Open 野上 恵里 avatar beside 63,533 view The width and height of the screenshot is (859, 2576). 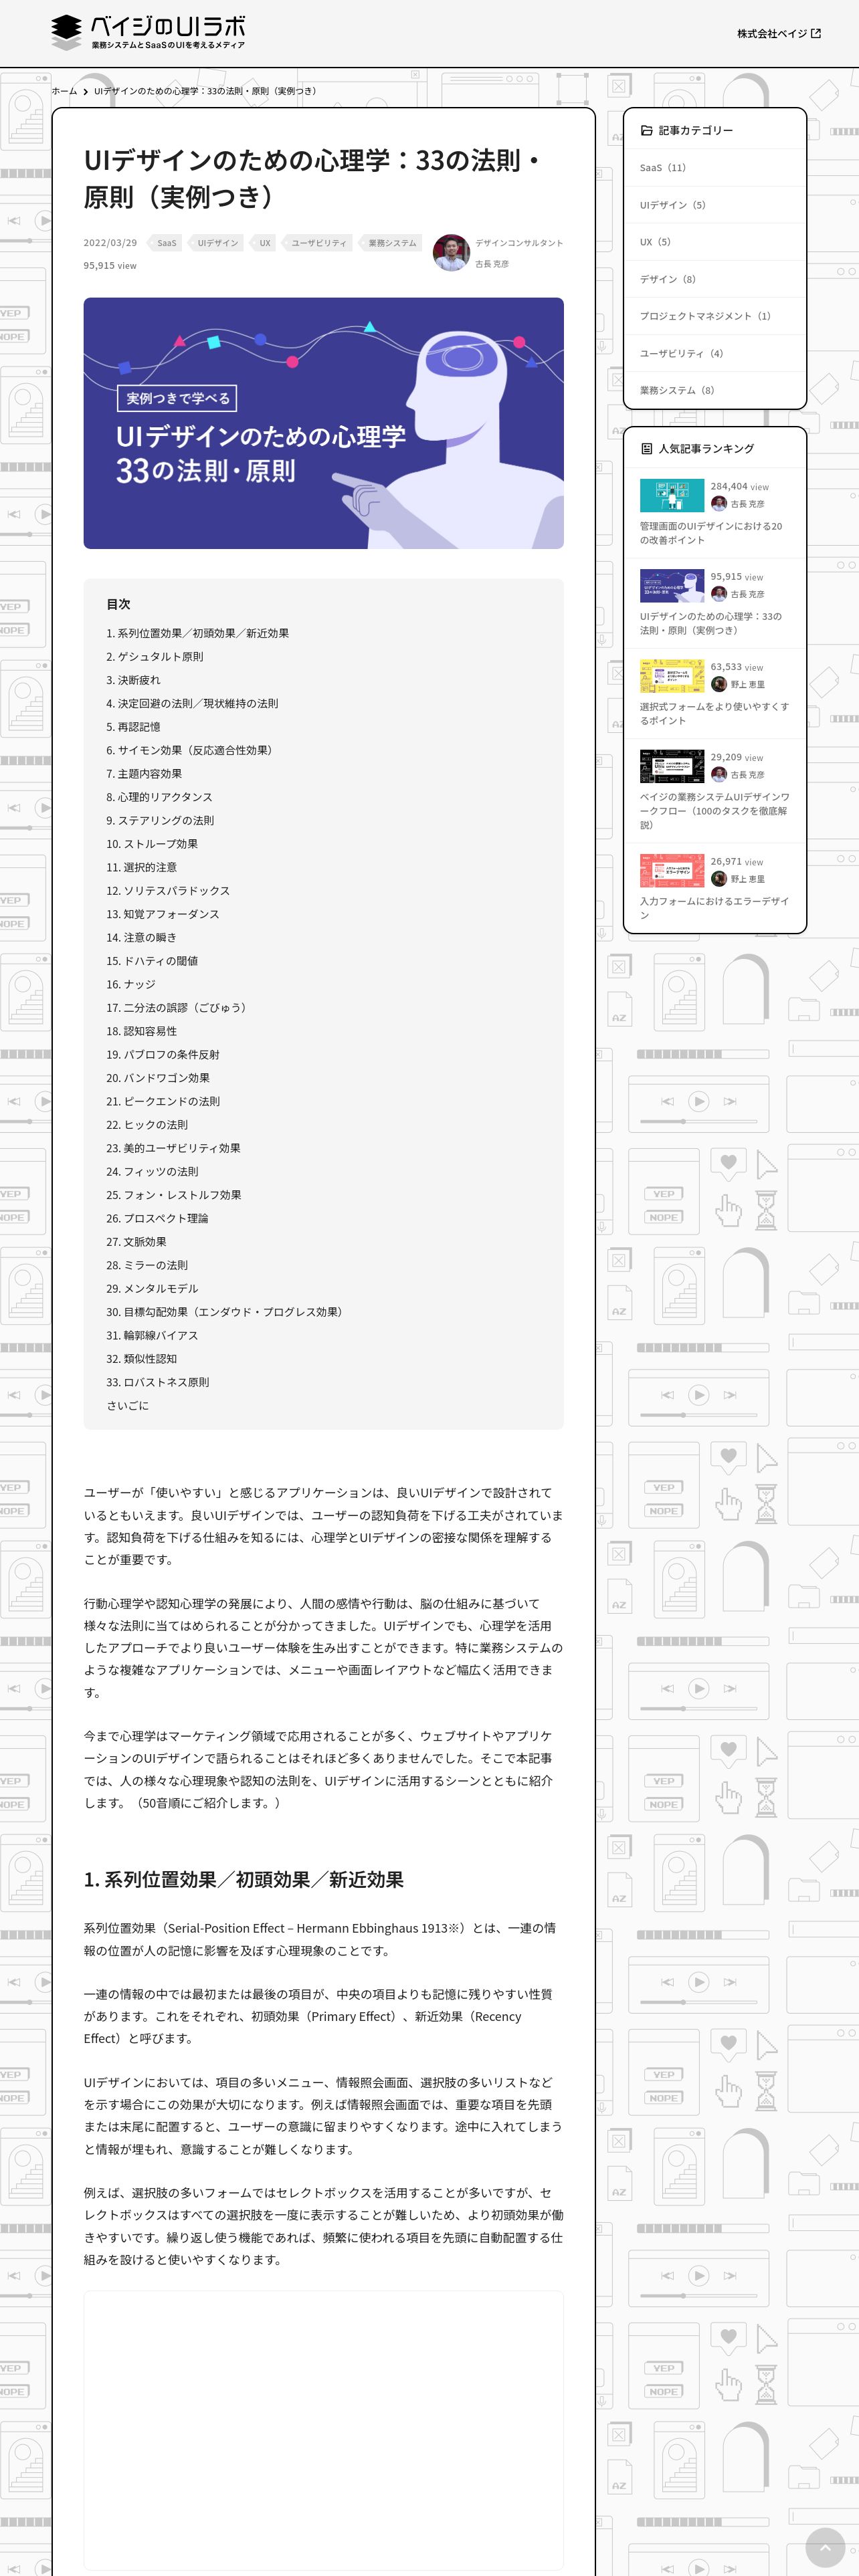tap(719, 685)
